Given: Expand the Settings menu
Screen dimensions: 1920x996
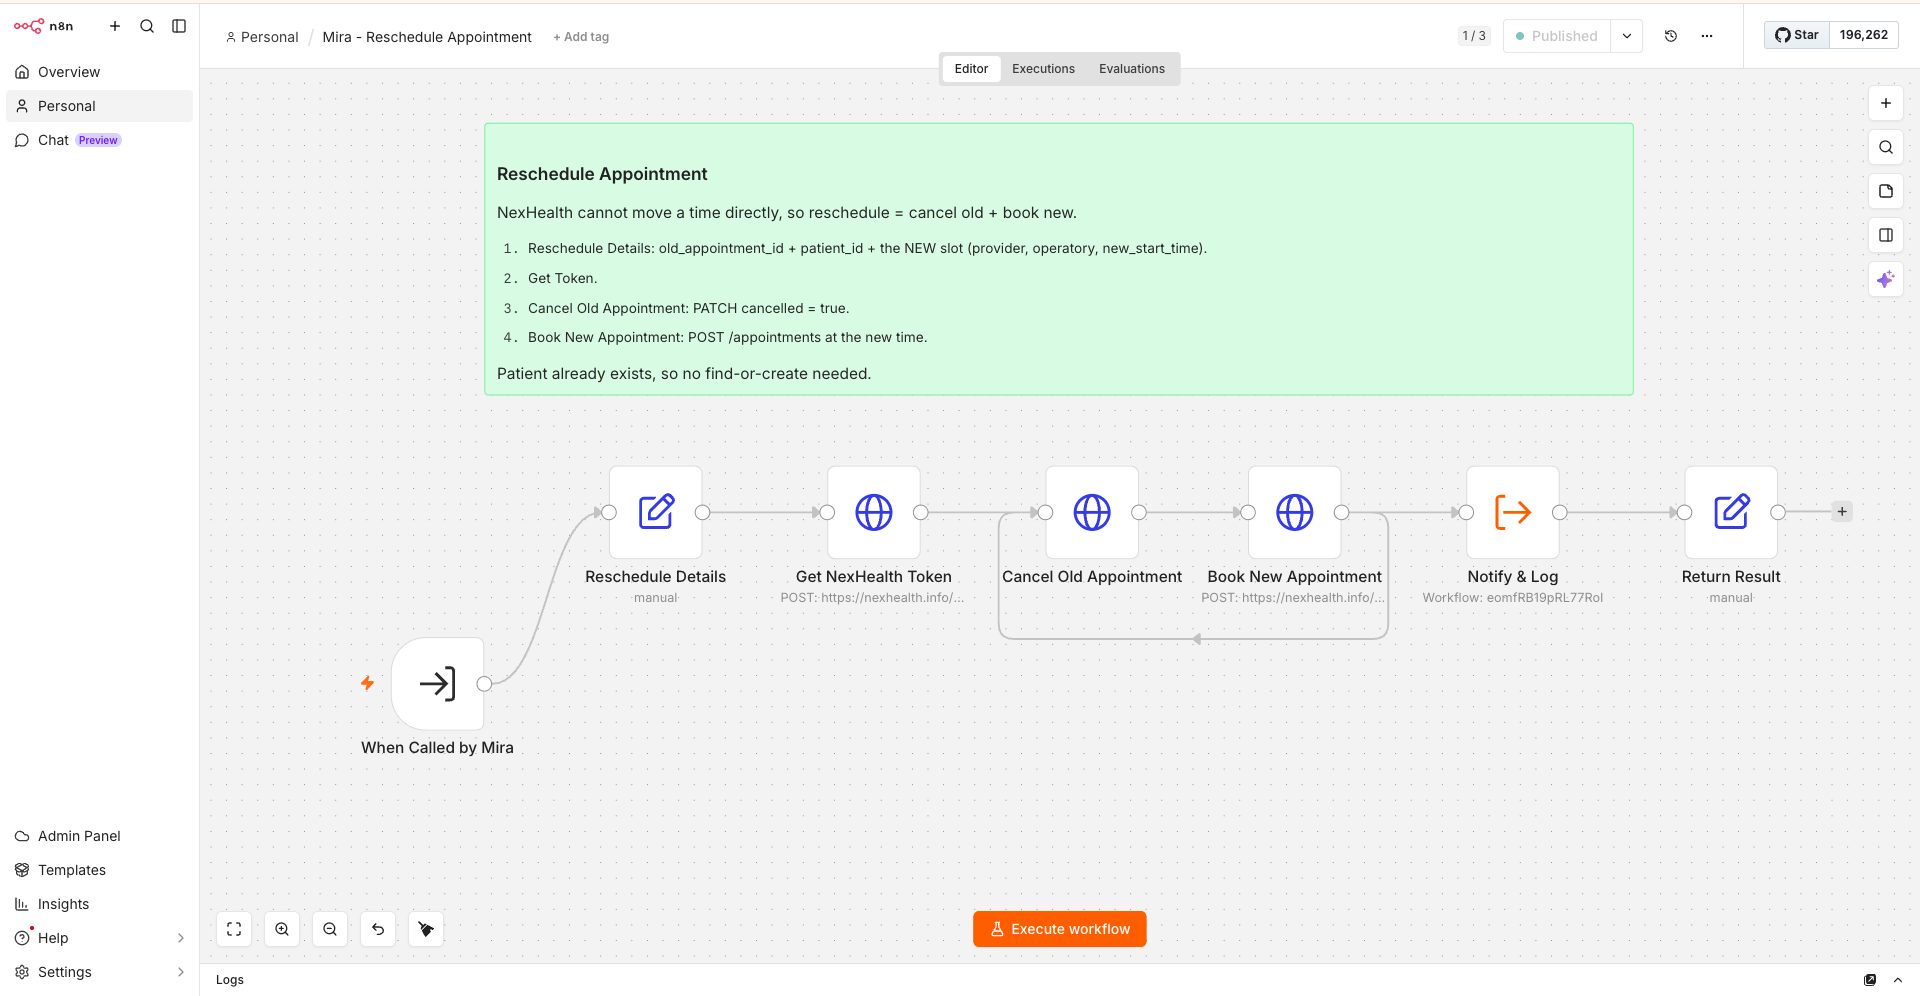Looking at the screenshot, I should click(99, 972).
